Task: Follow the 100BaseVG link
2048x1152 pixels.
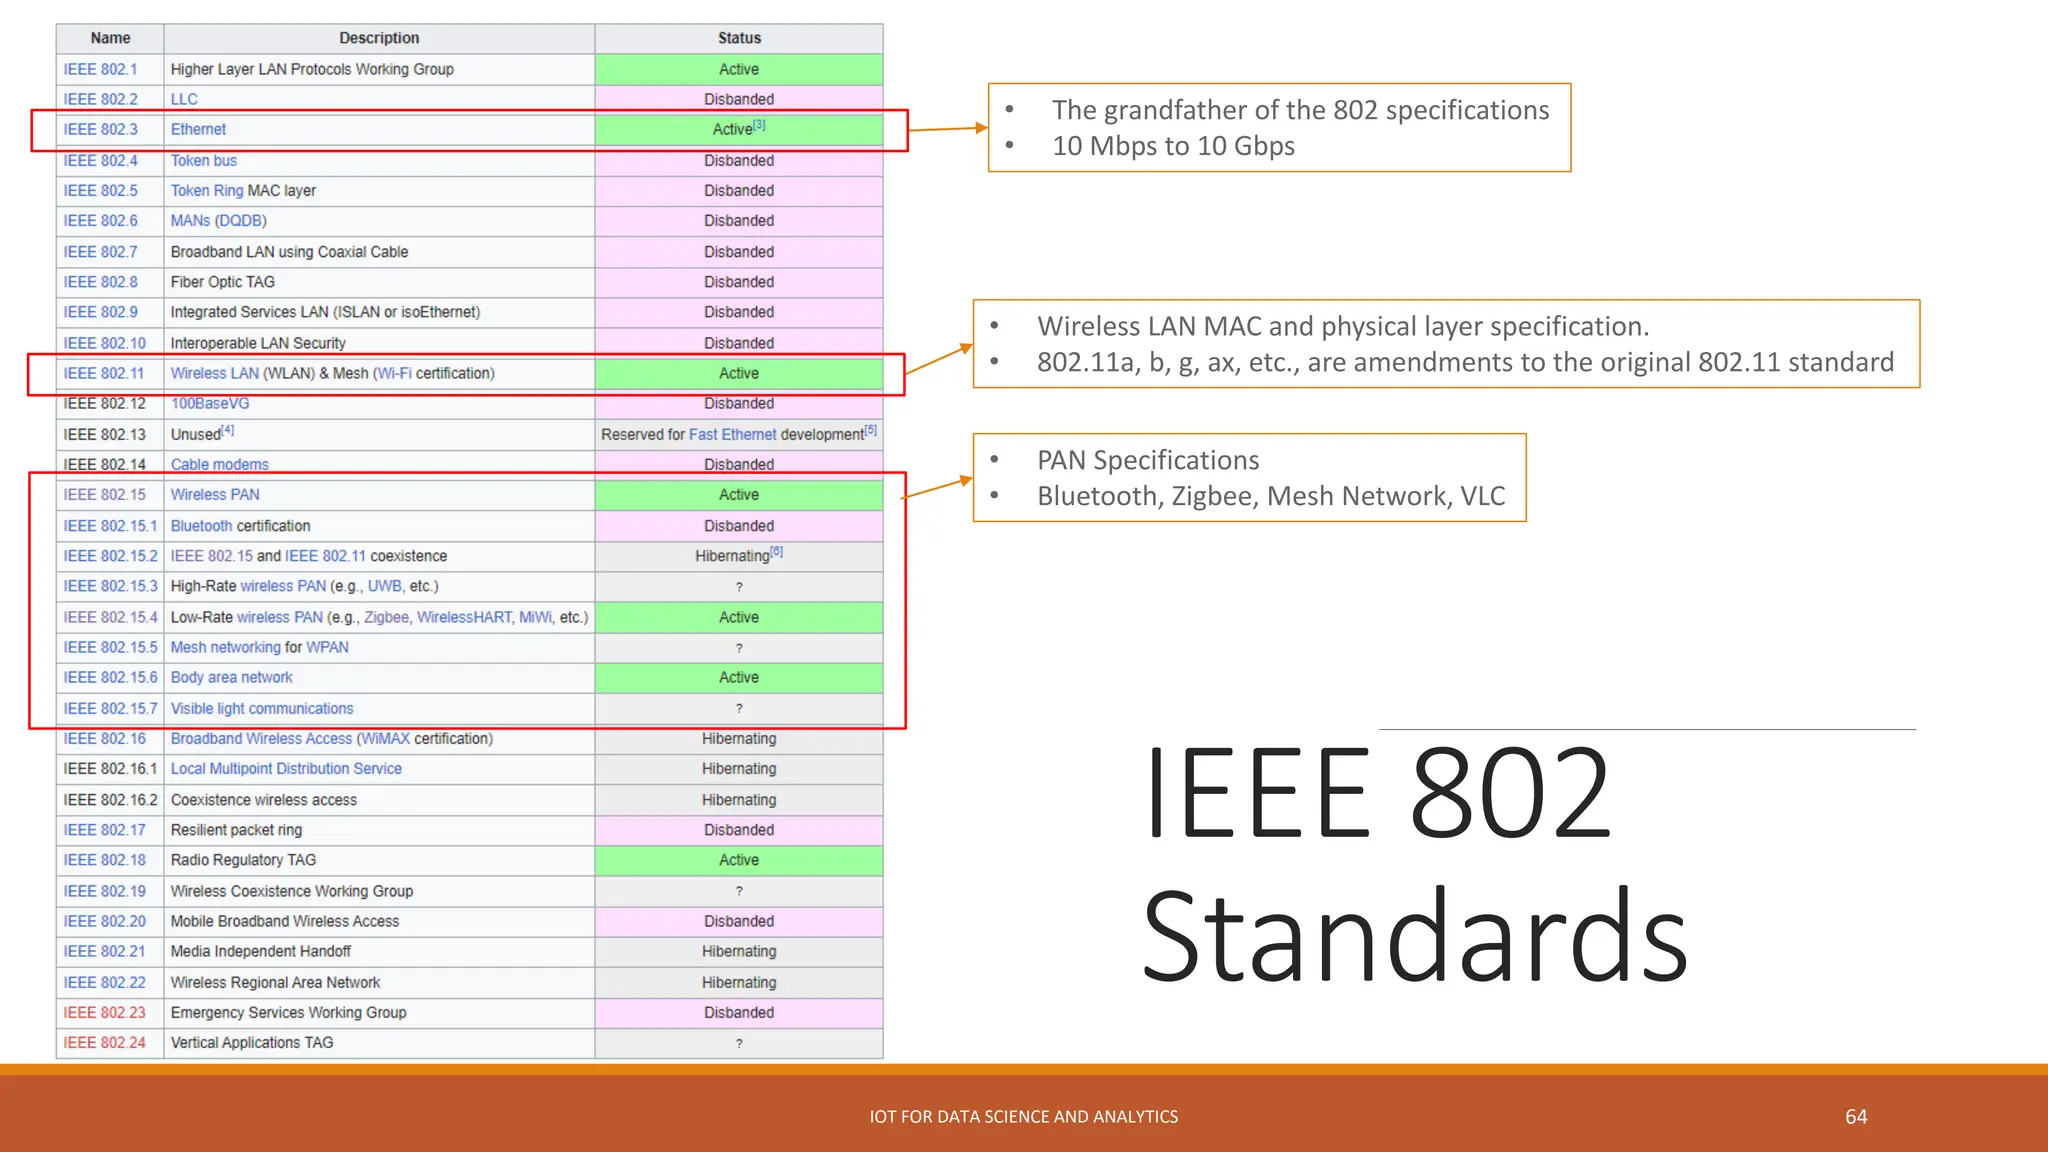Action: (x=210, y=403)
